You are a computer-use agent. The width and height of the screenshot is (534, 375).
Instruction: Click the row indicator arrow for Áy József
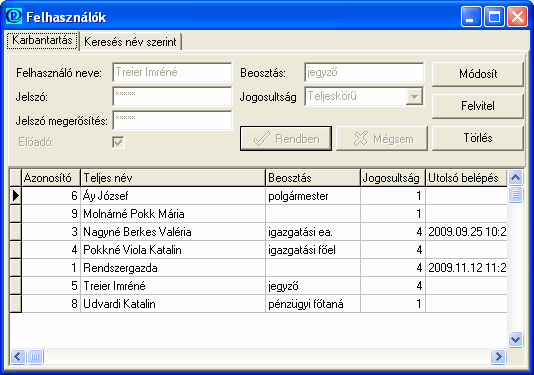click(x=16, y=196)
